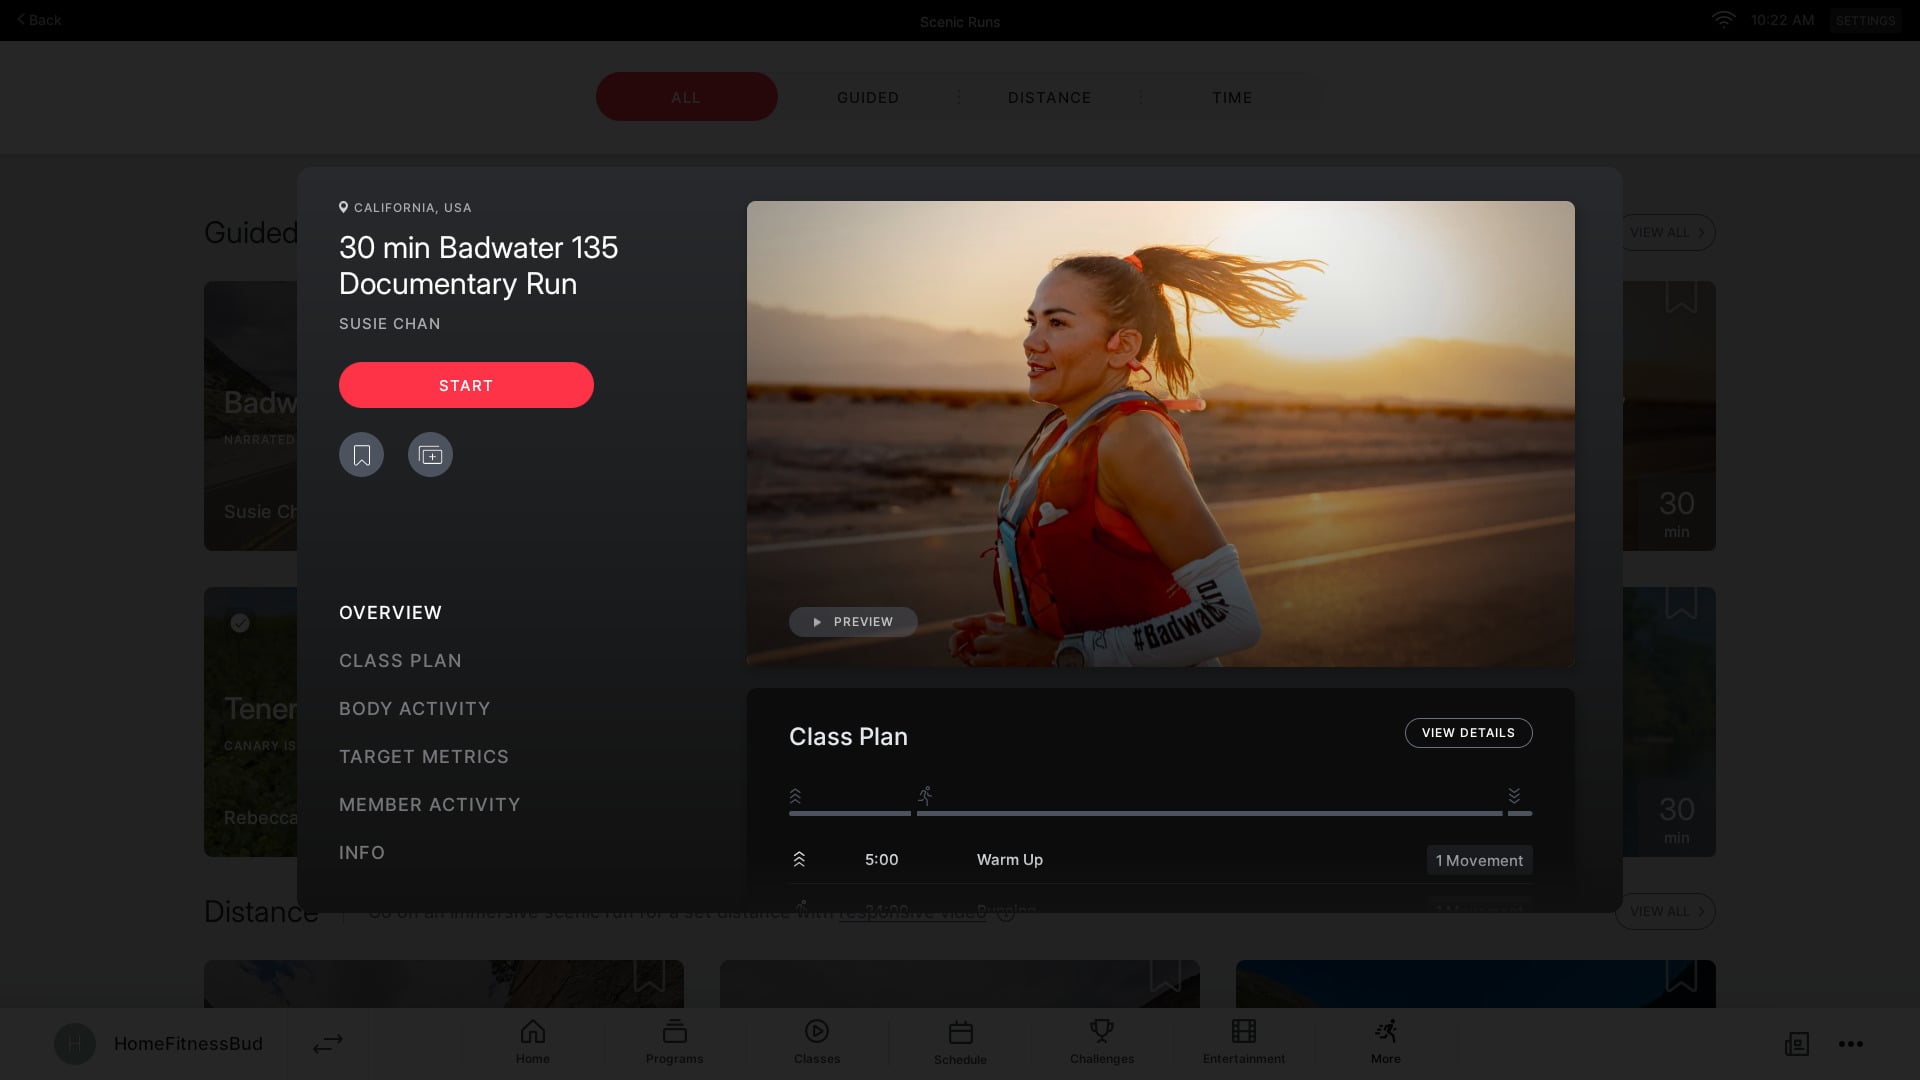
Task: Jump to Class Plan section
Action: tap(400, 661)
